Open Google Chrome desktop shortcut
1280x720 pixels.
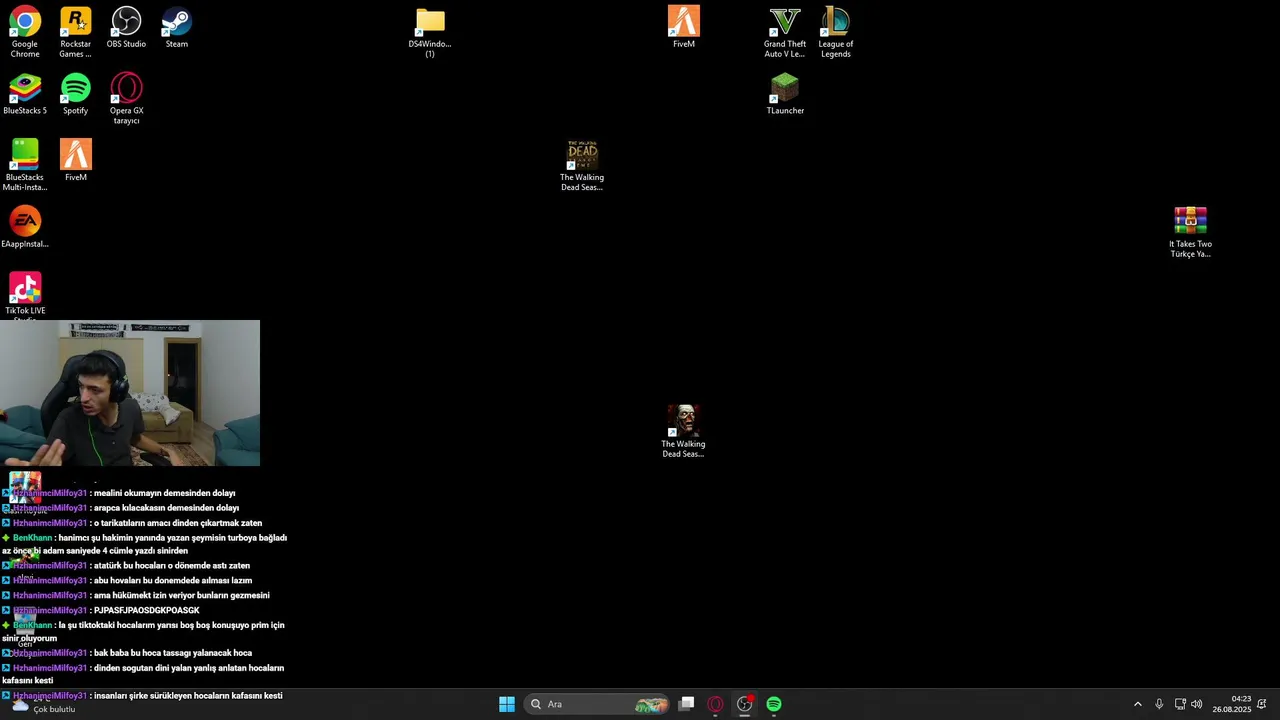click(25, 32)
